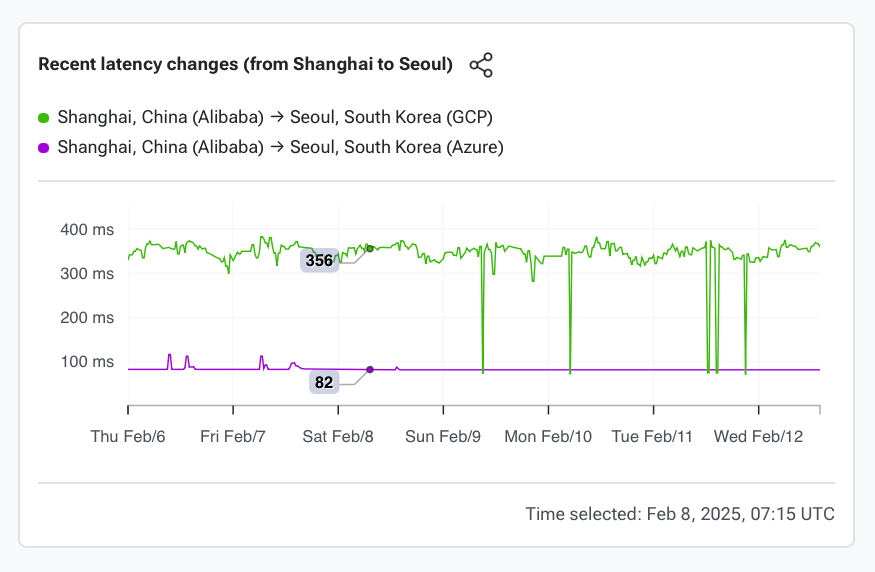The image size is (875, 572).
Task: Click the share icon beside the chart title
Action: tap(481, 65)
